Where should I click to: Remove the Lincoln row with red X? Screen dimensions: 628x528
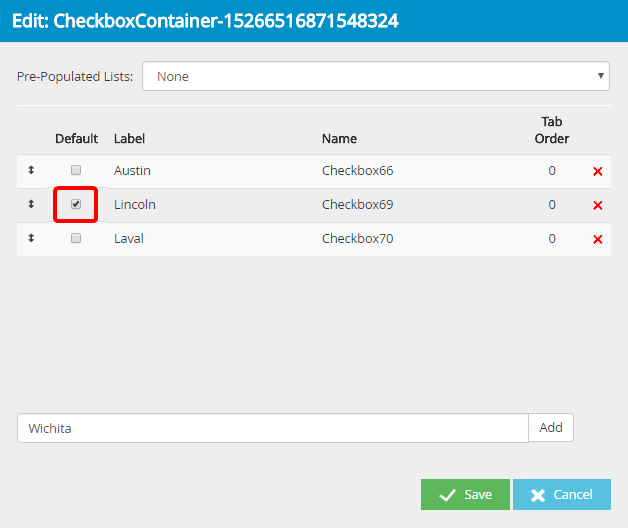pyautogui.click(x=597, y=206)
